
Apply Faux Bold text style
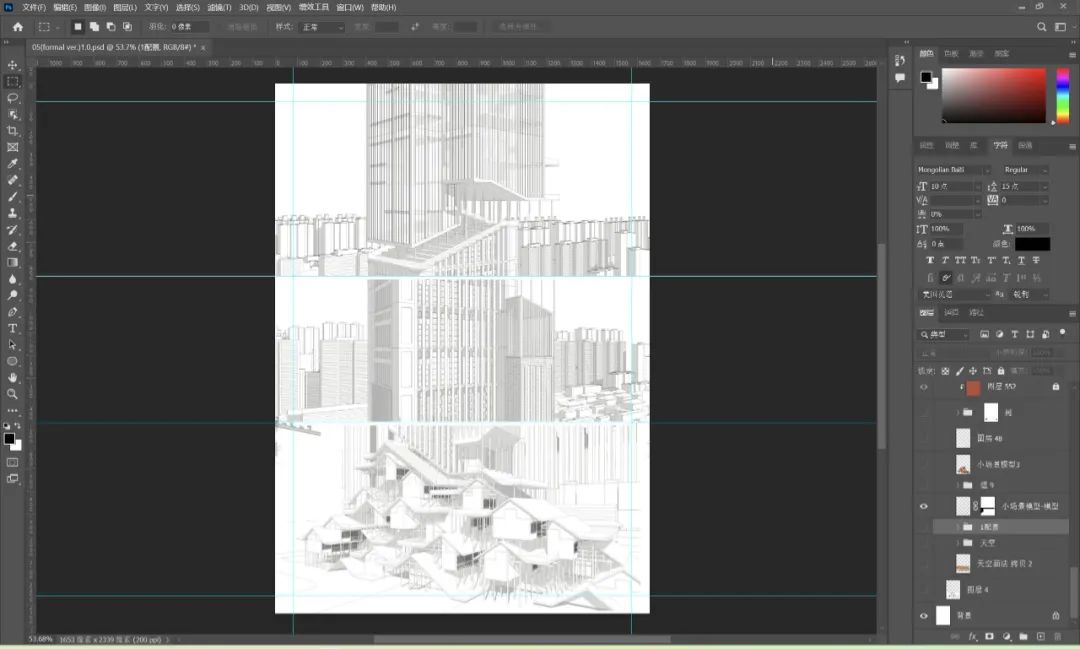930,260
